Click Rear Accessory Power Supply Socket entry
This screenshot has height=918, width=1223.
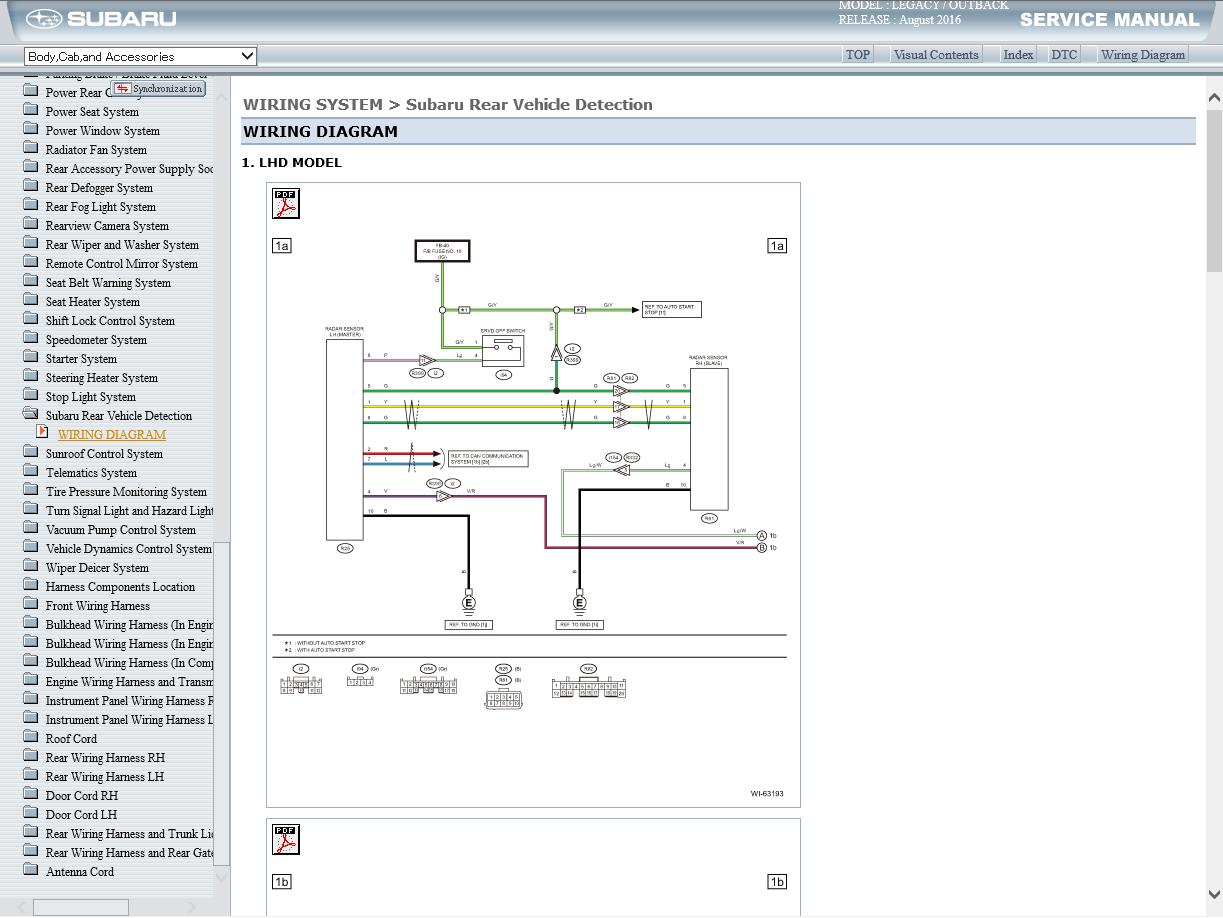[129, 169]
